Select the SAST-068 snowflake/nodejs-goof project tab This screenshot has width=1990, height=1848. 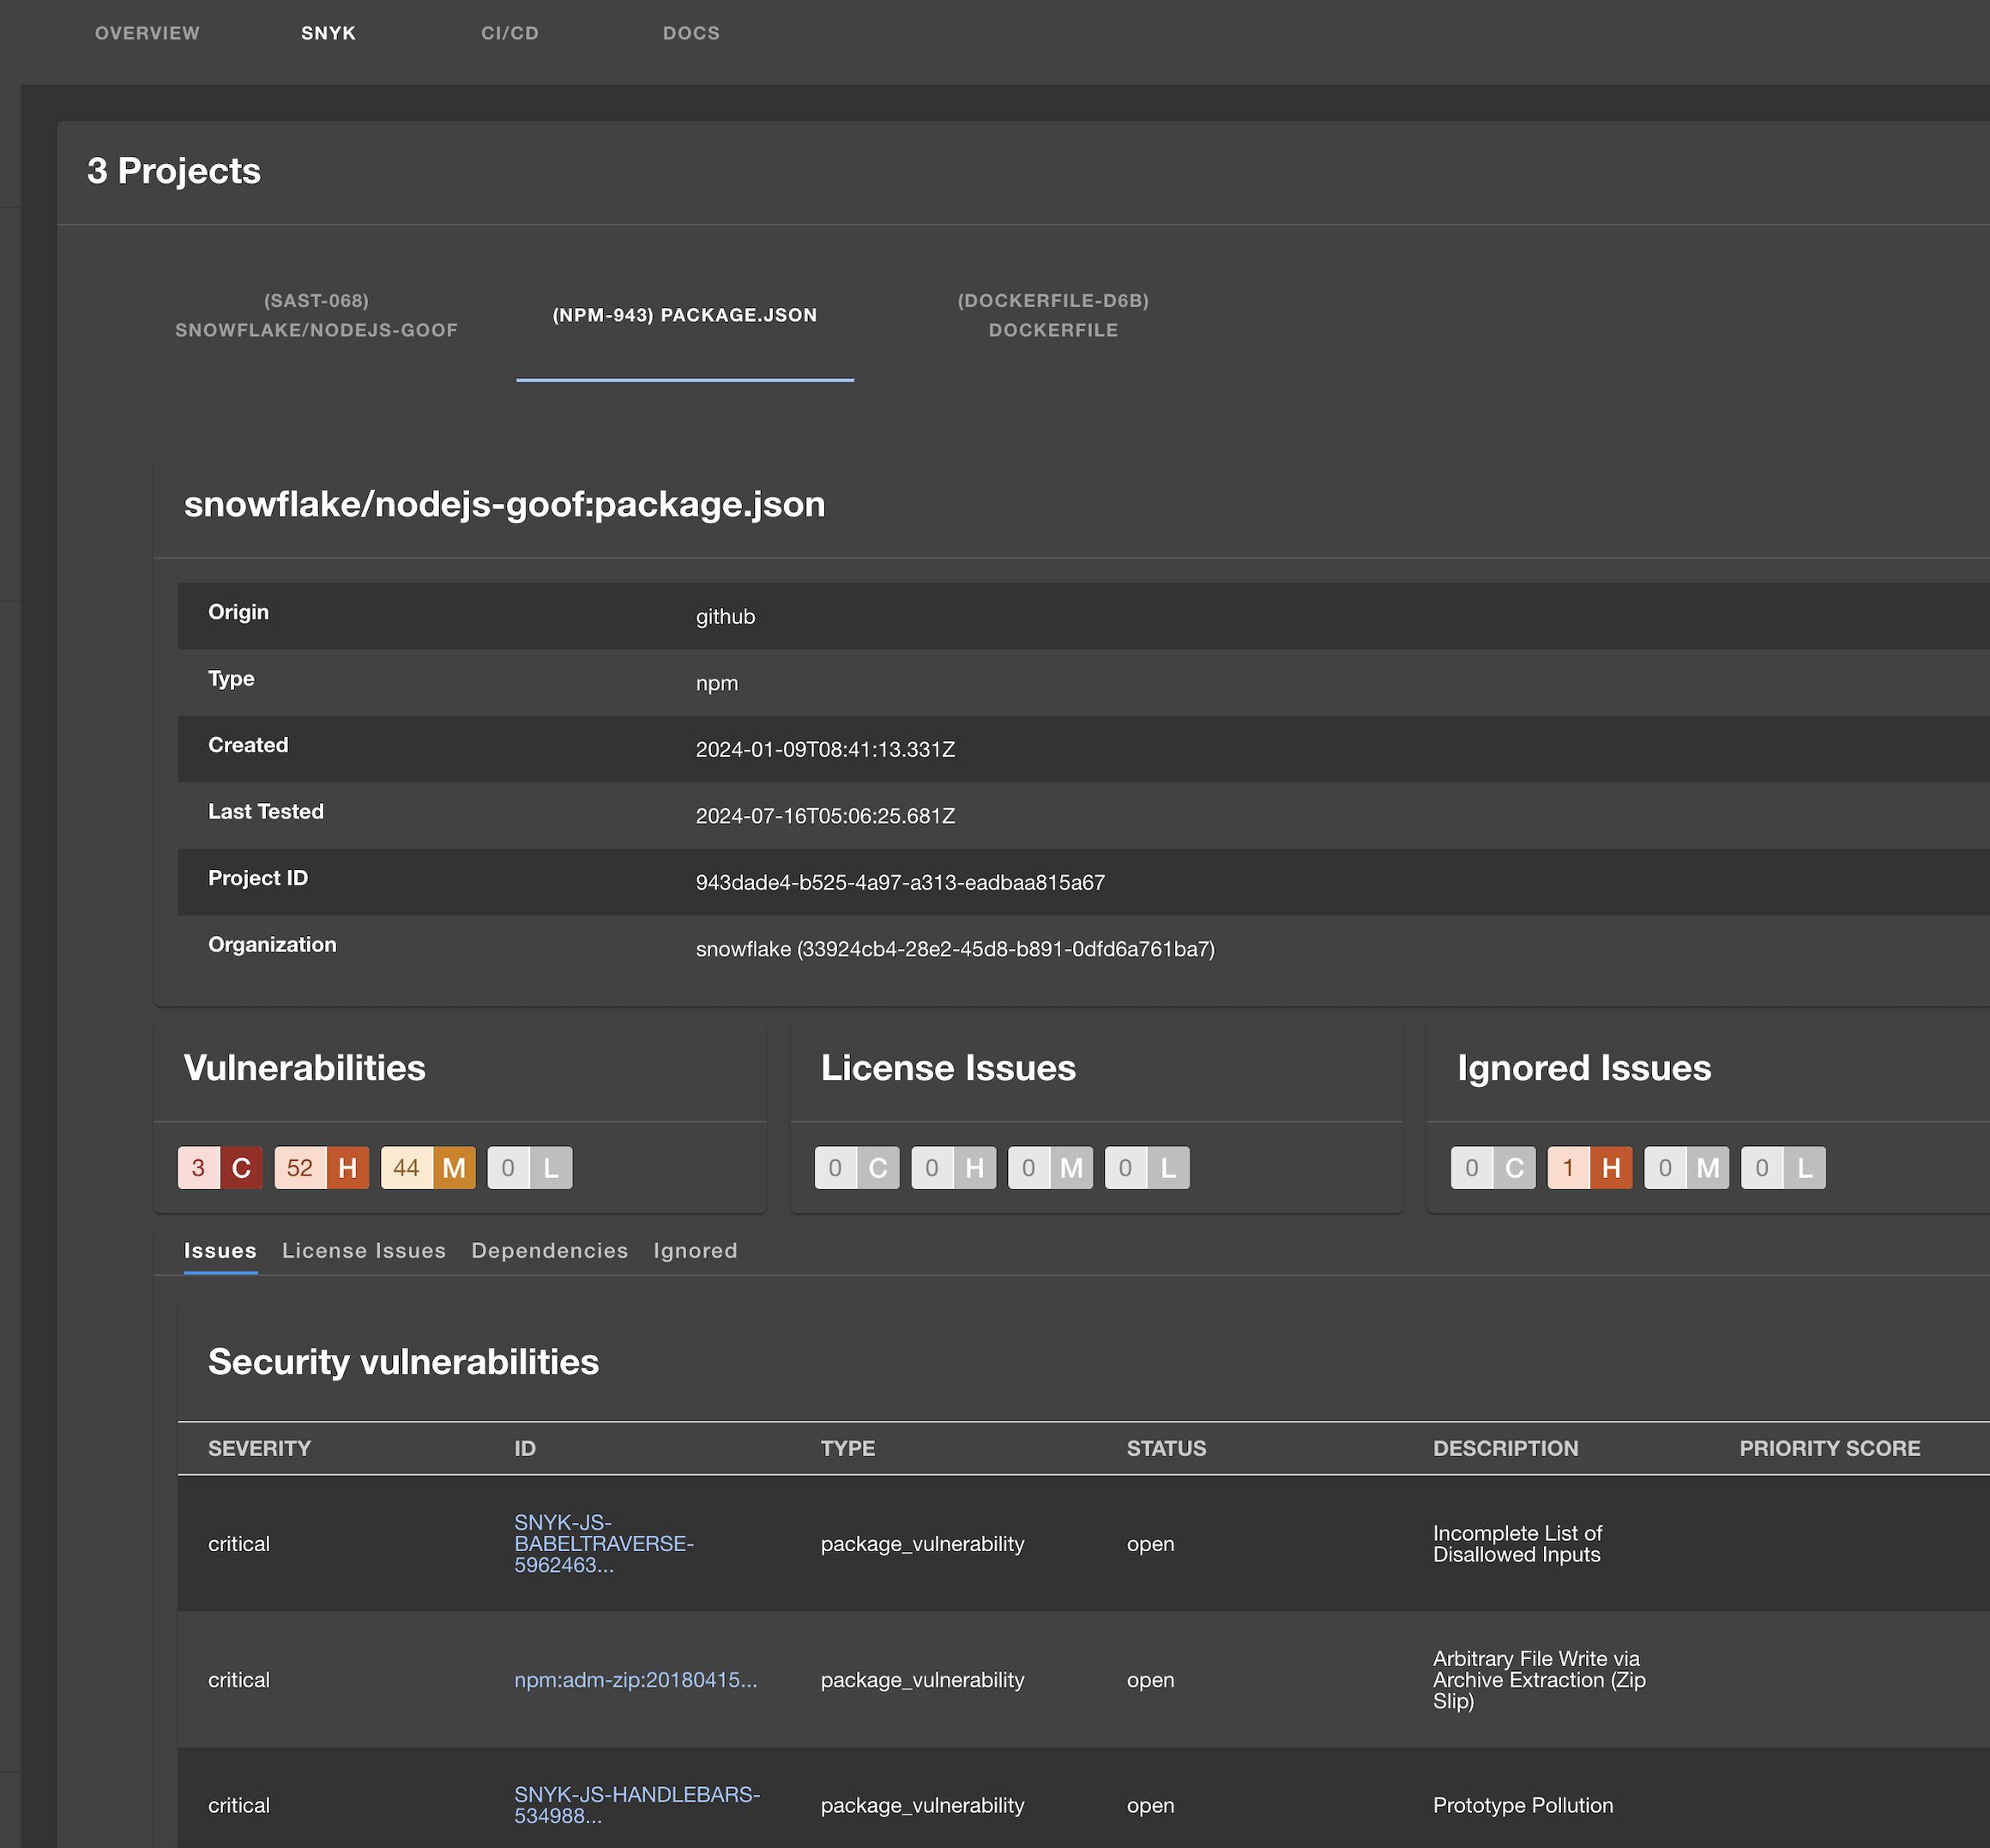[316, 315]
